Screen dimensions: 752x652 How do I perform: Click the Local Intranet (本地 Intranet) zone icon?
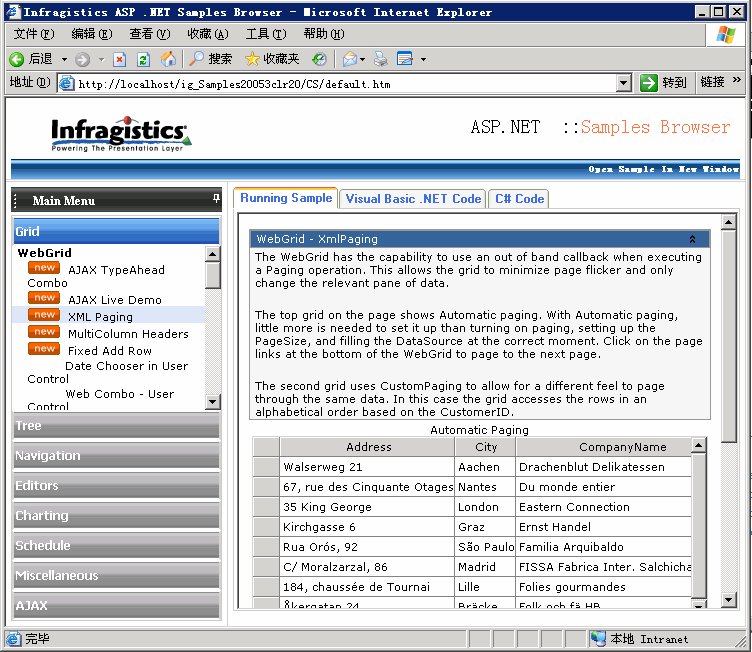(598, 639)
